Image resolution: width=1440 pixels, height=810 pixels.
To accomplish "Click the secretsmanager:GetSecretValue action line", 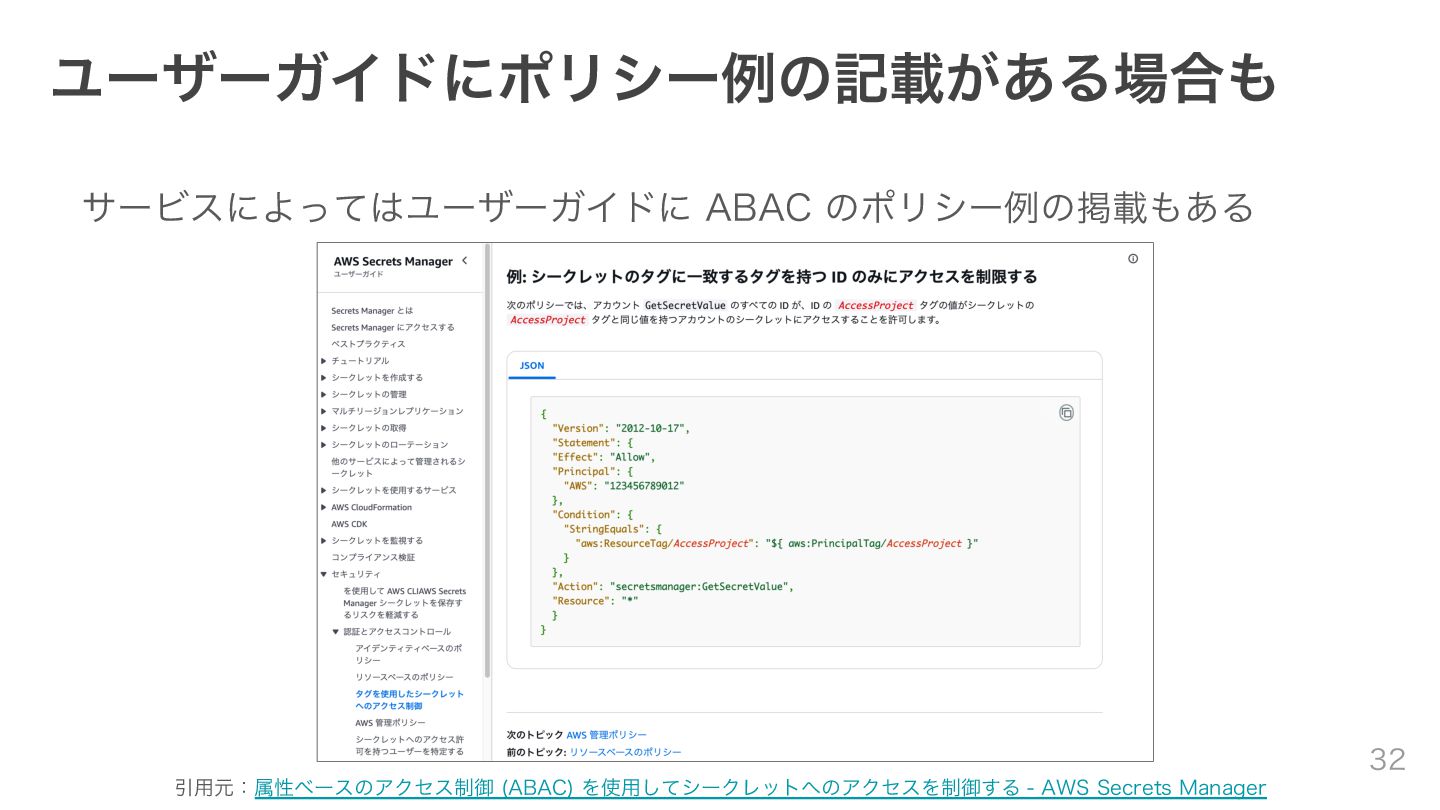I will [672, 587].
